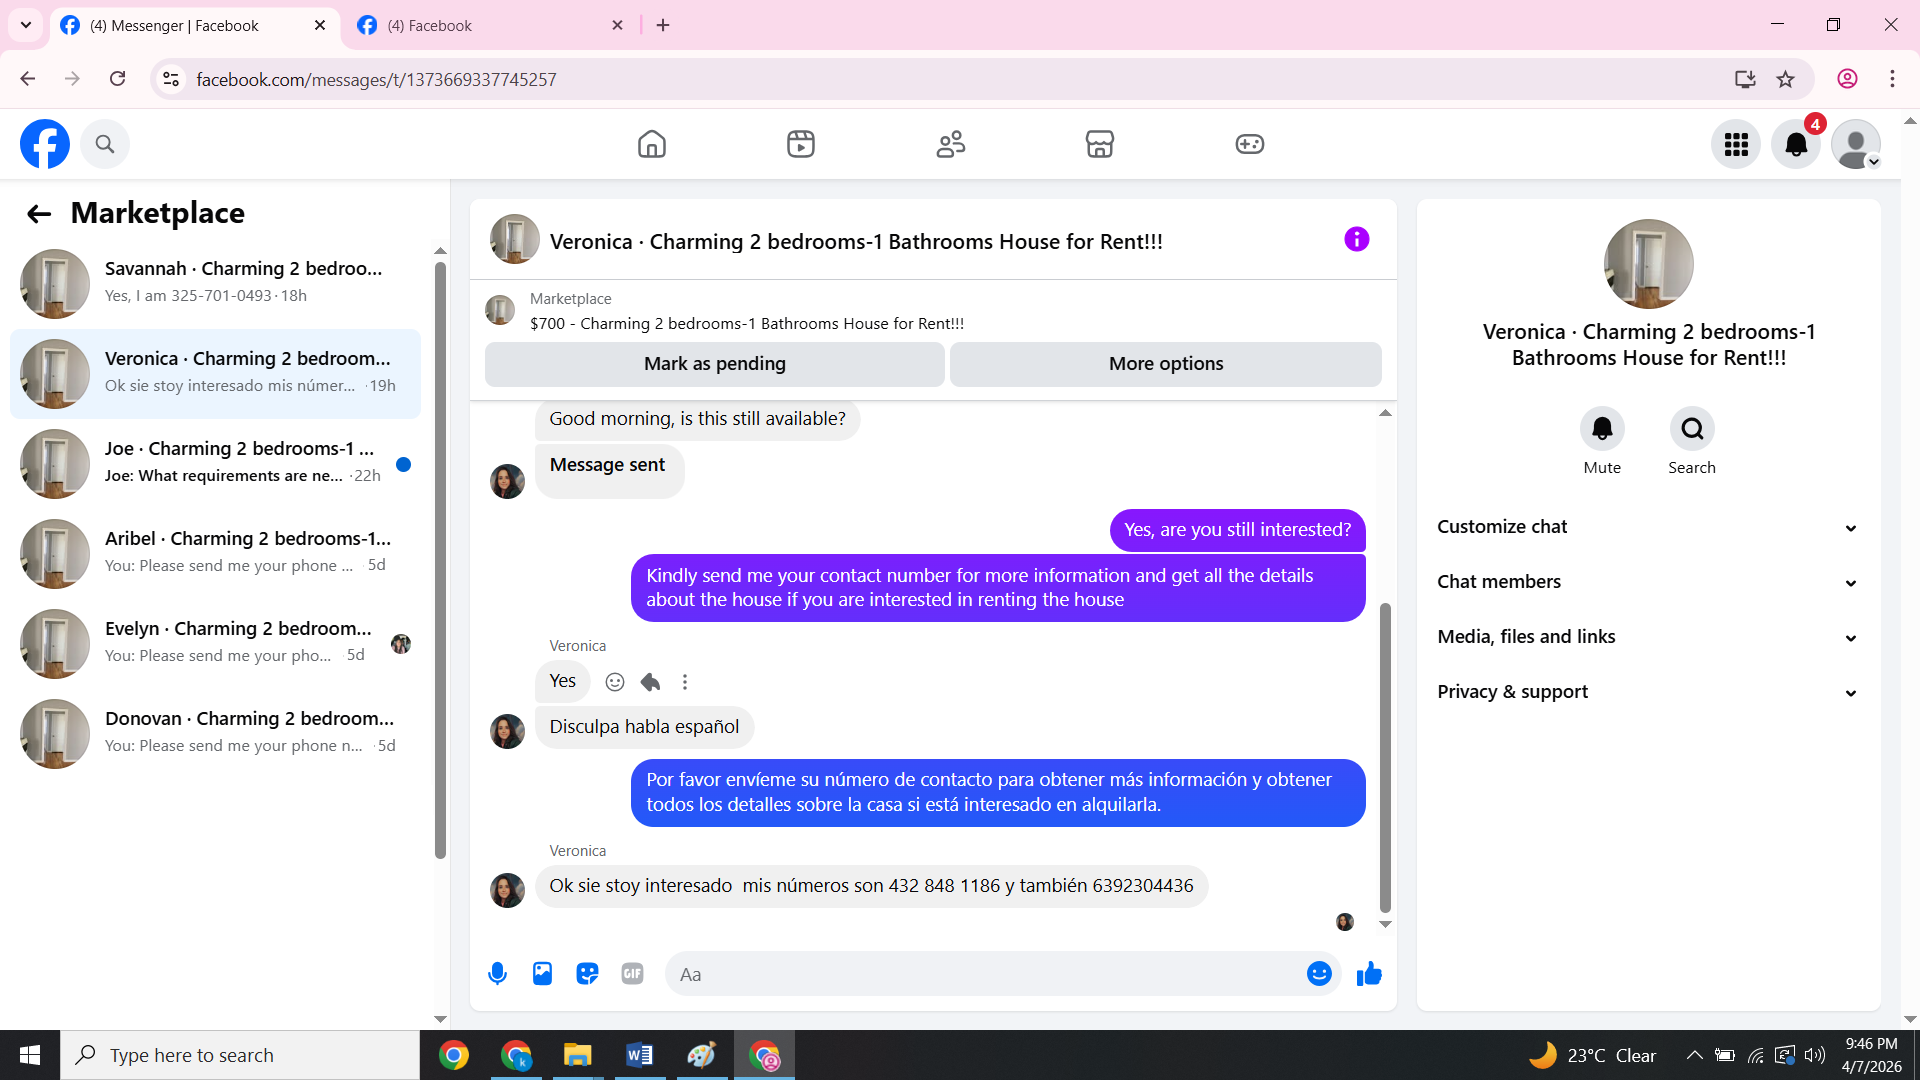This screenshot has width=1920, height=1080.
Task: Click the Mark as pending button
Action: tap(714, 364)
